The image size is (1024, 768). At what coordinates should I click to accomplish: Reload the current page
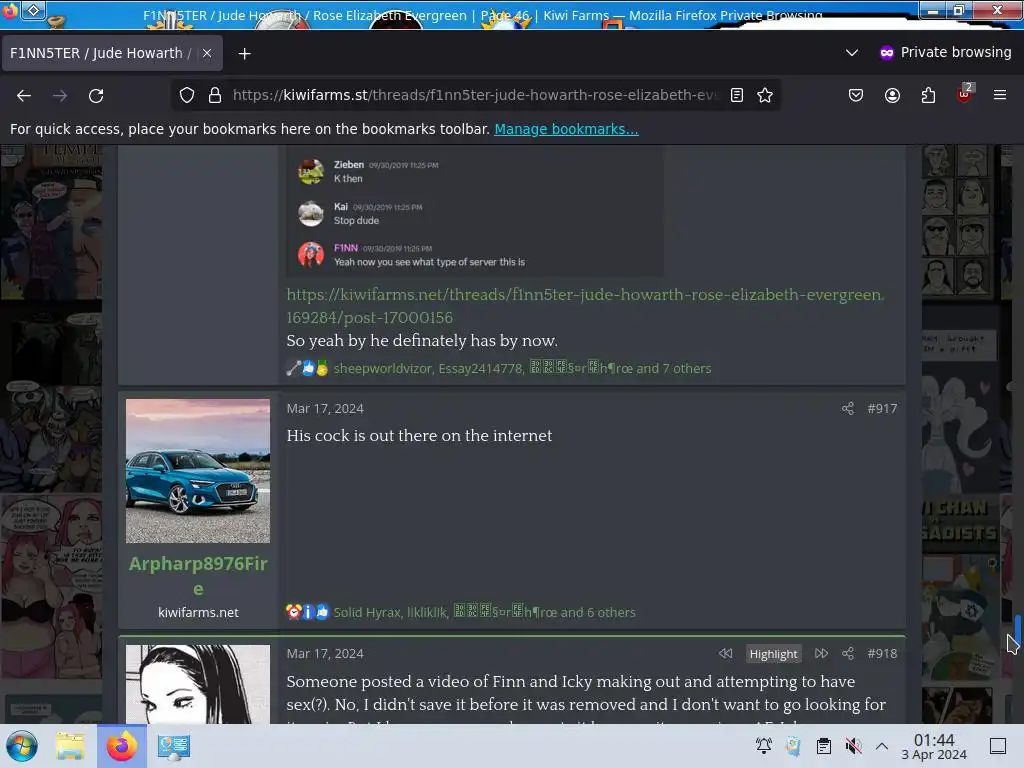pos(96,95)
